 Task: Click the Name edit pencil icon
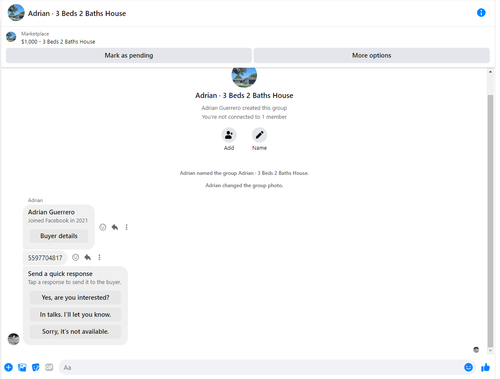pyautogui.click(x=259, y=135)
